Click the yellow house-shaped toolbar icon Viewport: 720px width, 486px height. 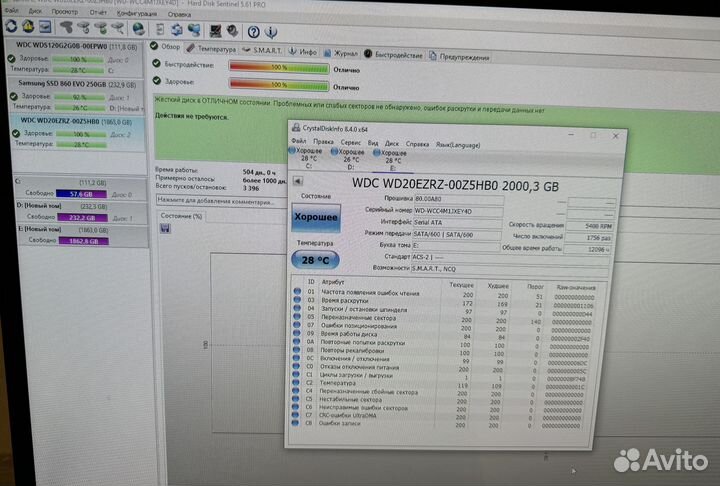28,27
